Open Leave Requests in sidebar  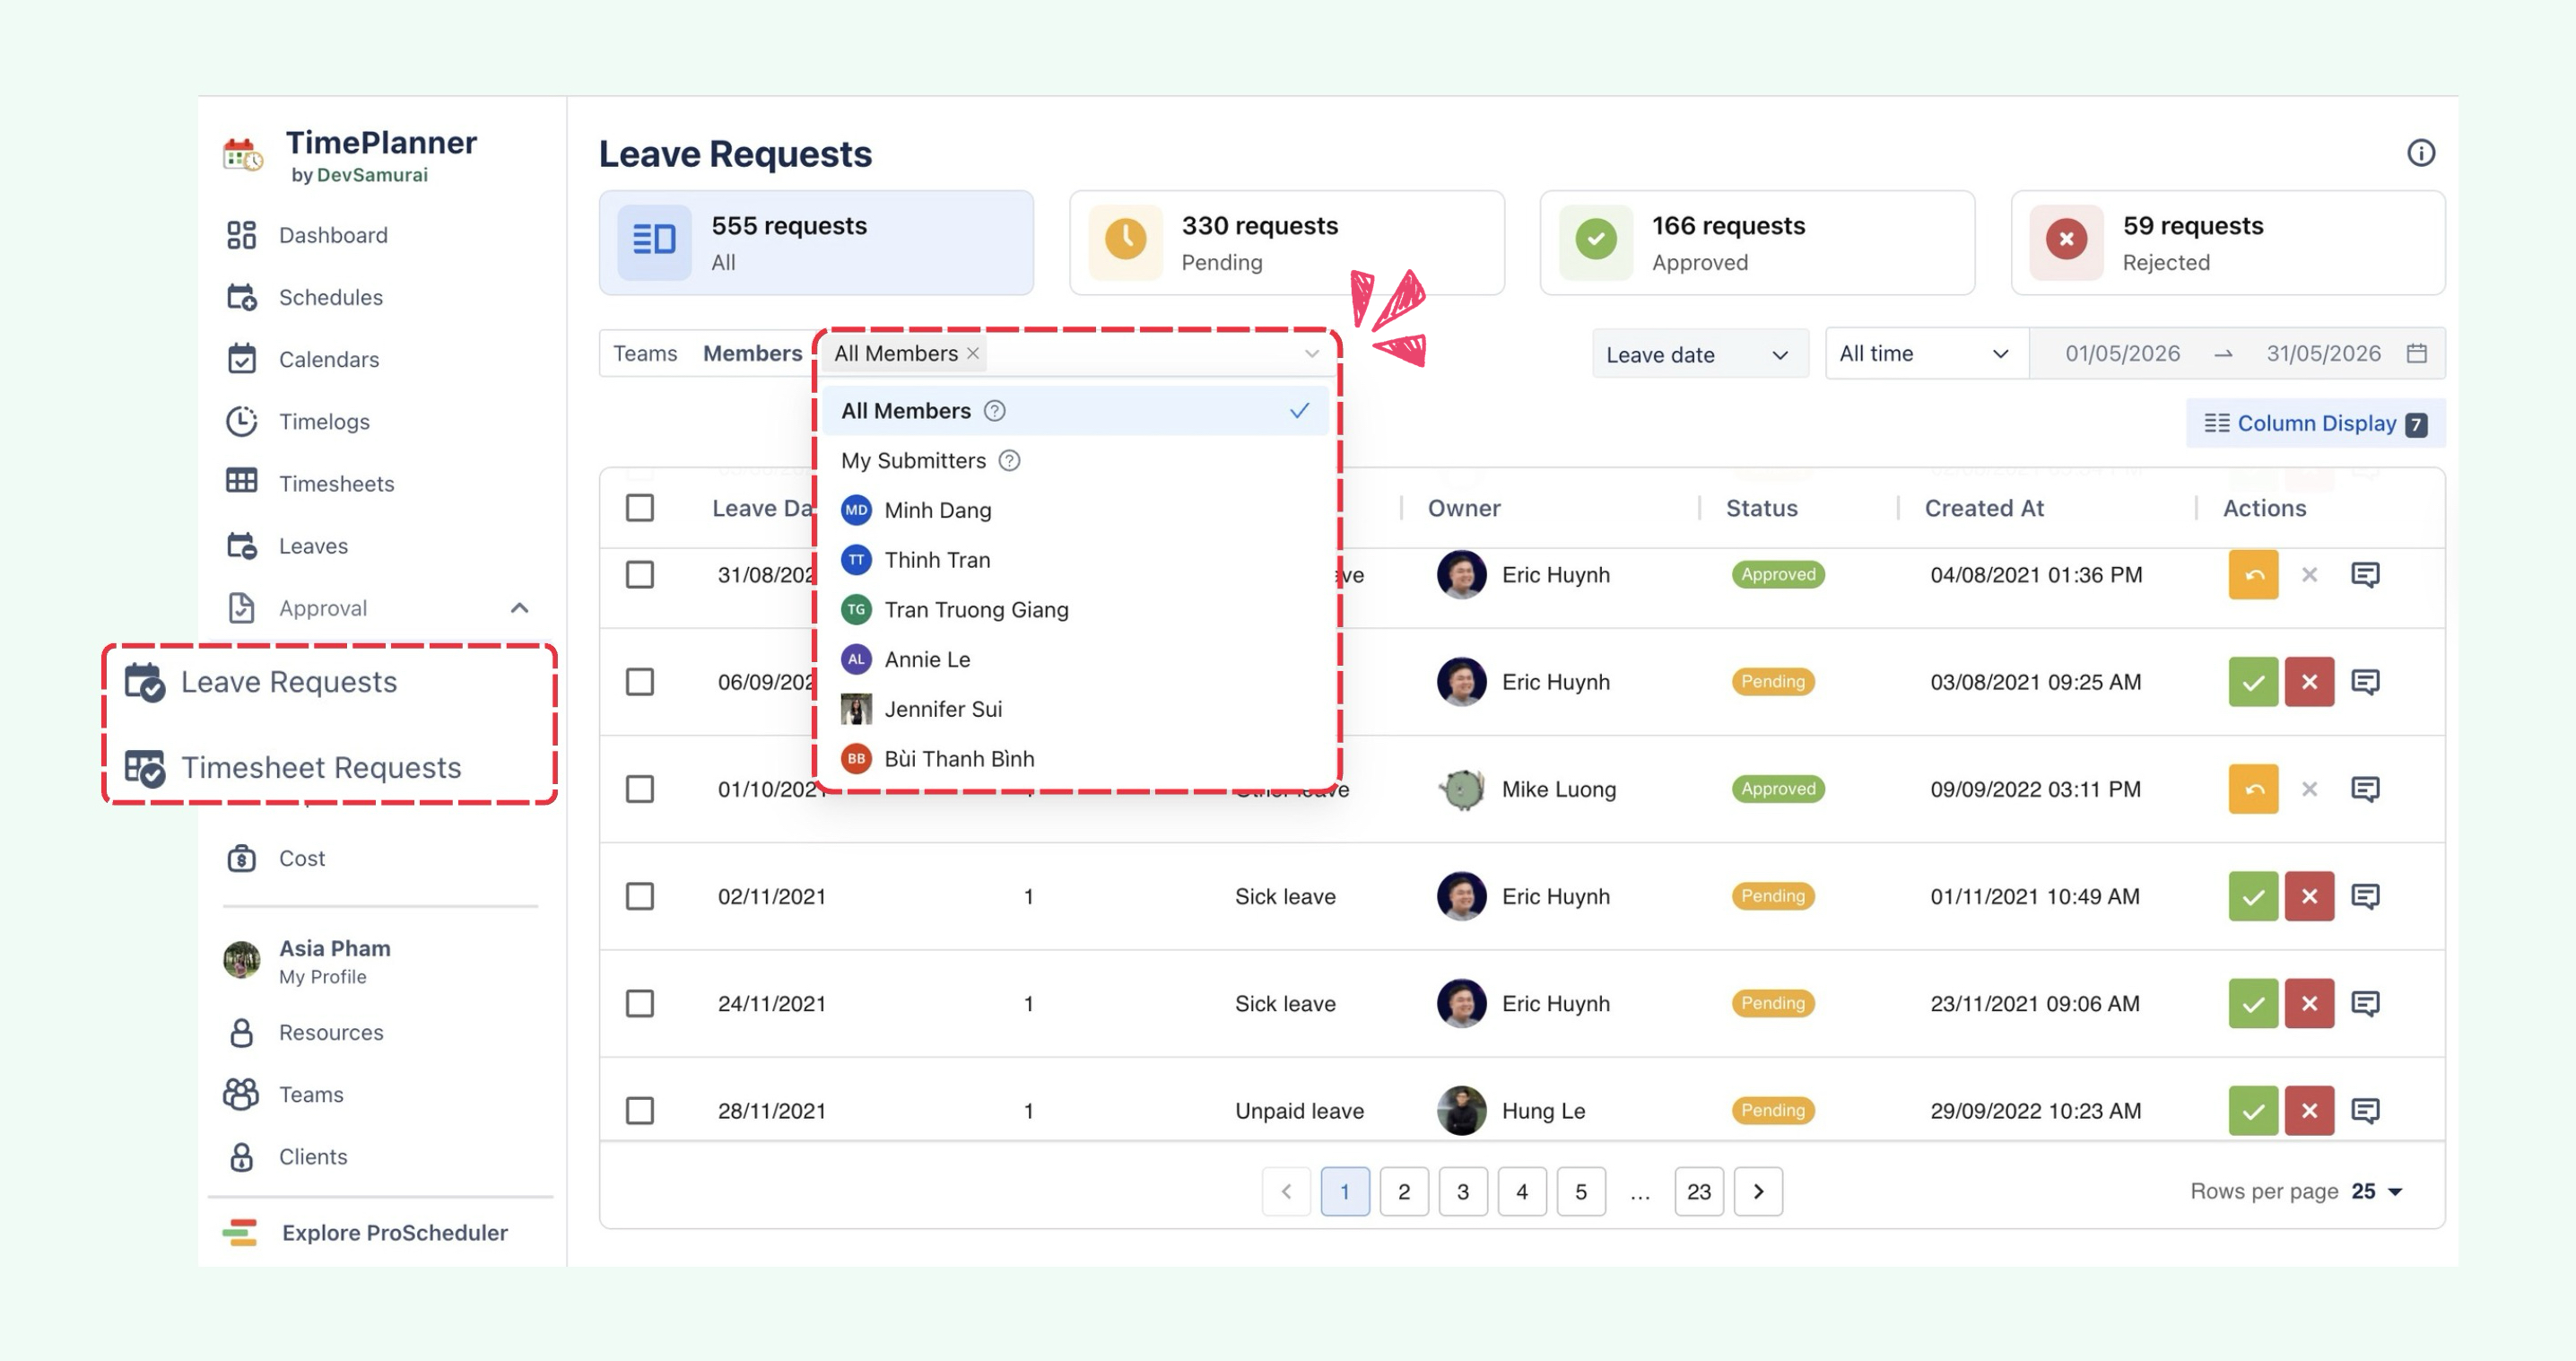pyautogui.click(x=261, y=682)
